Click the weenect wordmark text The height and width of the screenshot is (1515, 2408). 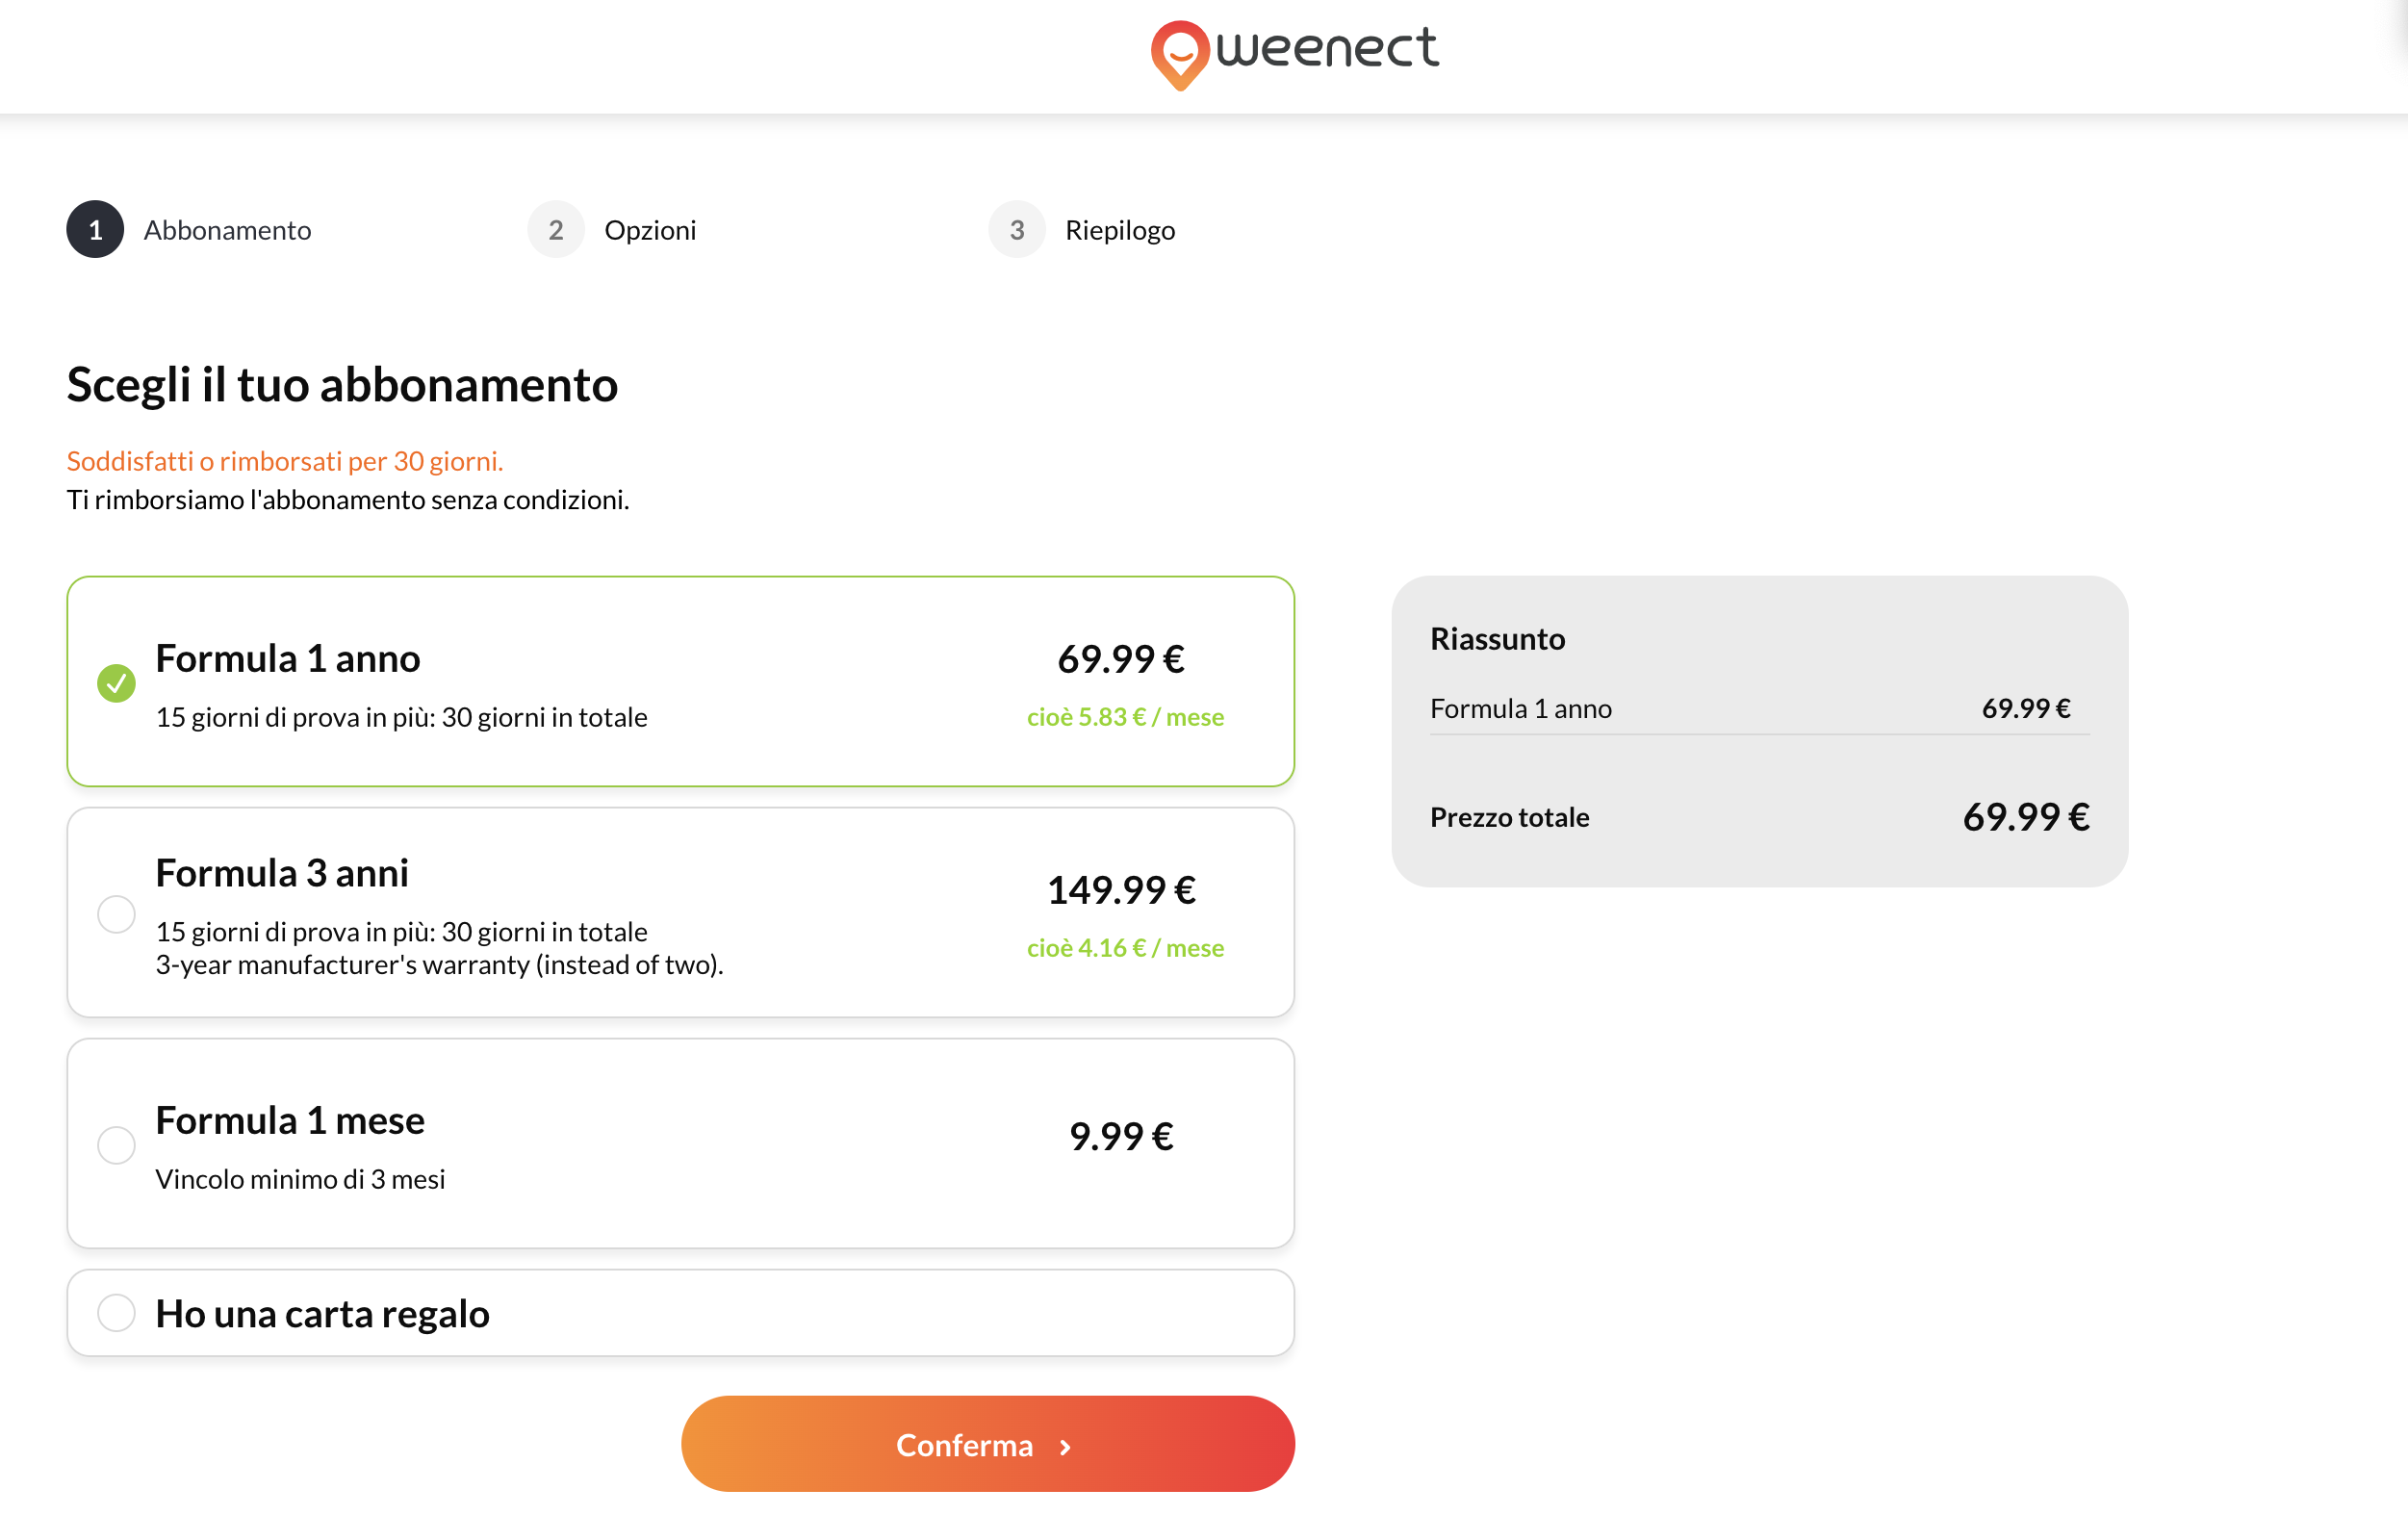click(1327, 48)
